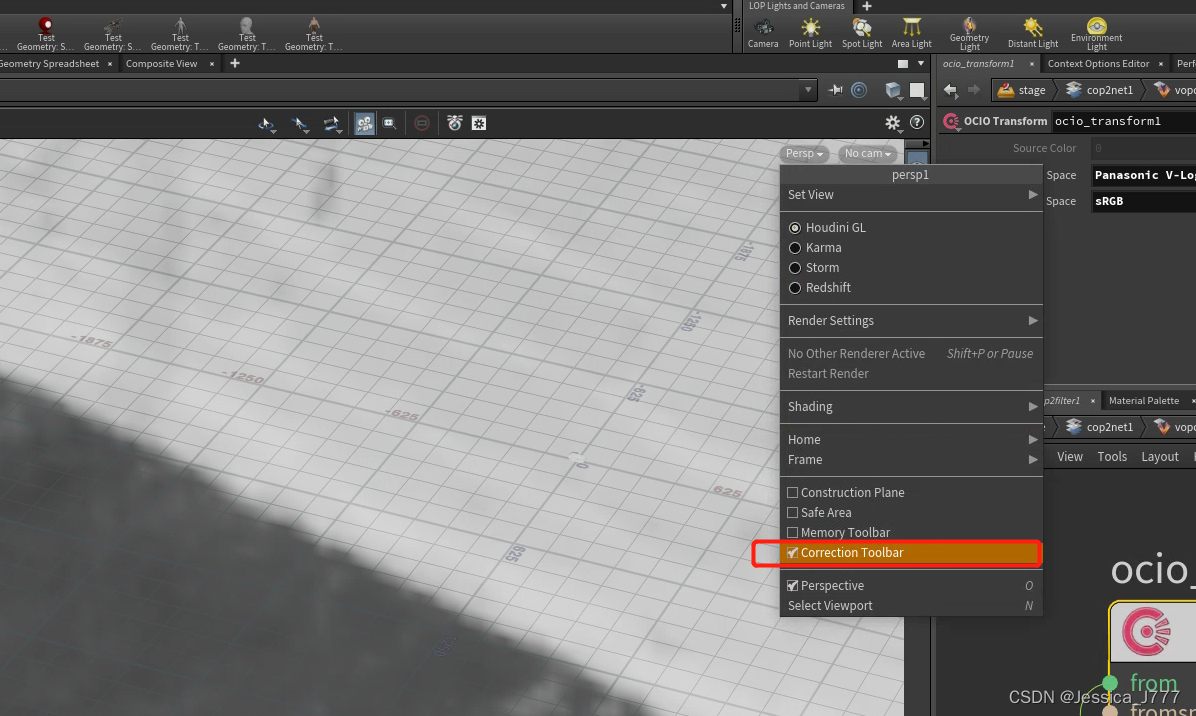Go forward with the right arrow in parameter pane

click(x=973, y=90)
